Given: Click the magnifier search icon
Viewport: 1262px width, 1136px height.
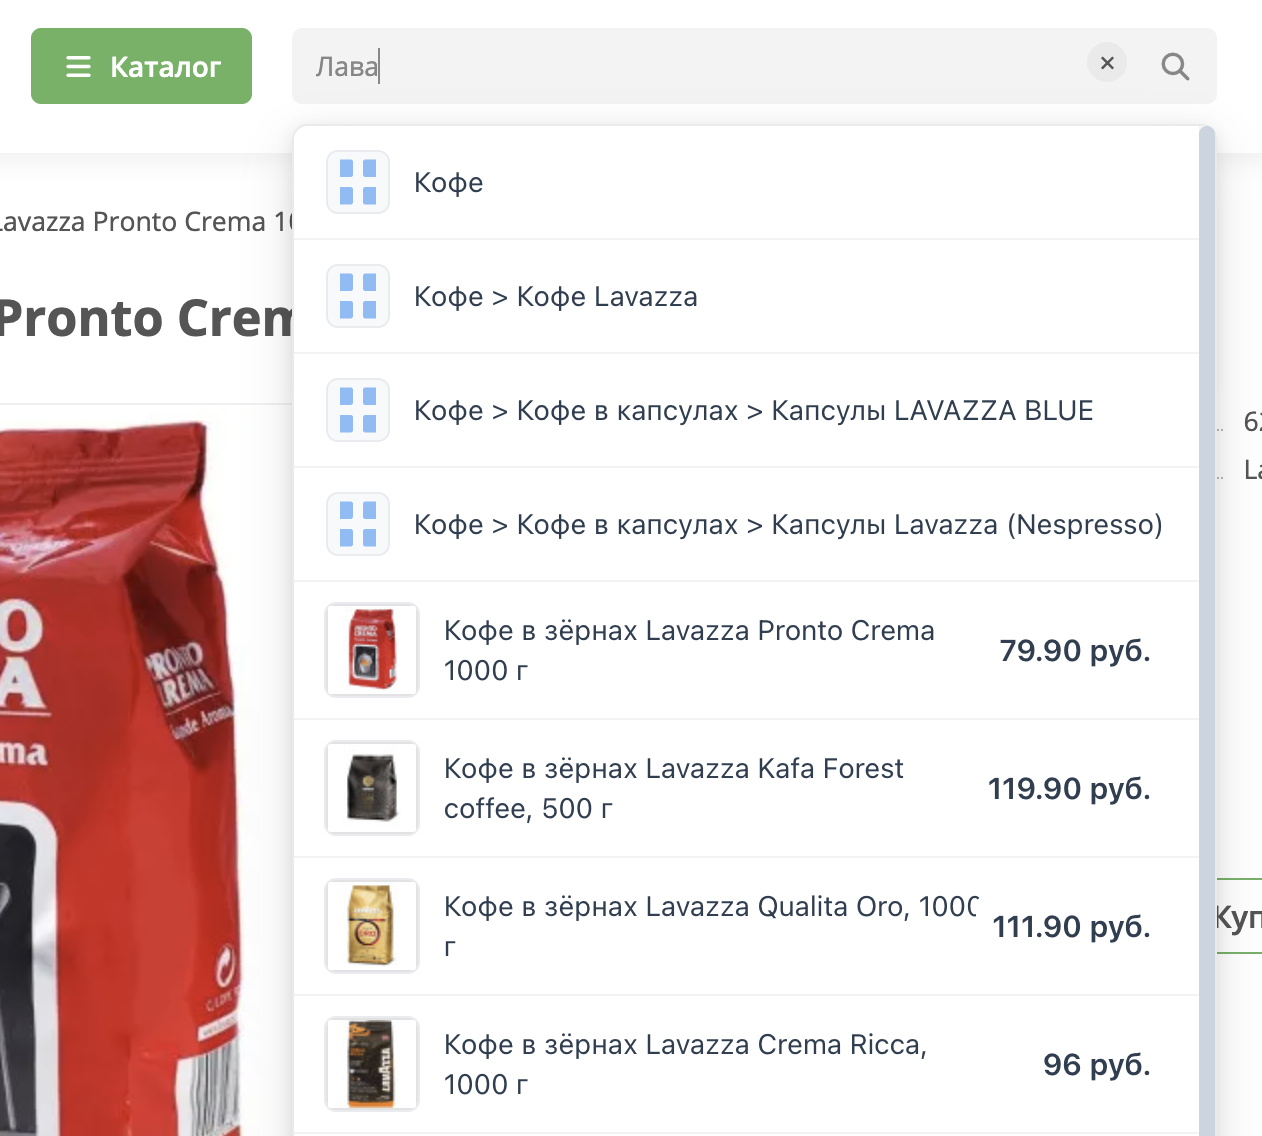Looking at the screenshot, I should click(x=1175, y=66).
